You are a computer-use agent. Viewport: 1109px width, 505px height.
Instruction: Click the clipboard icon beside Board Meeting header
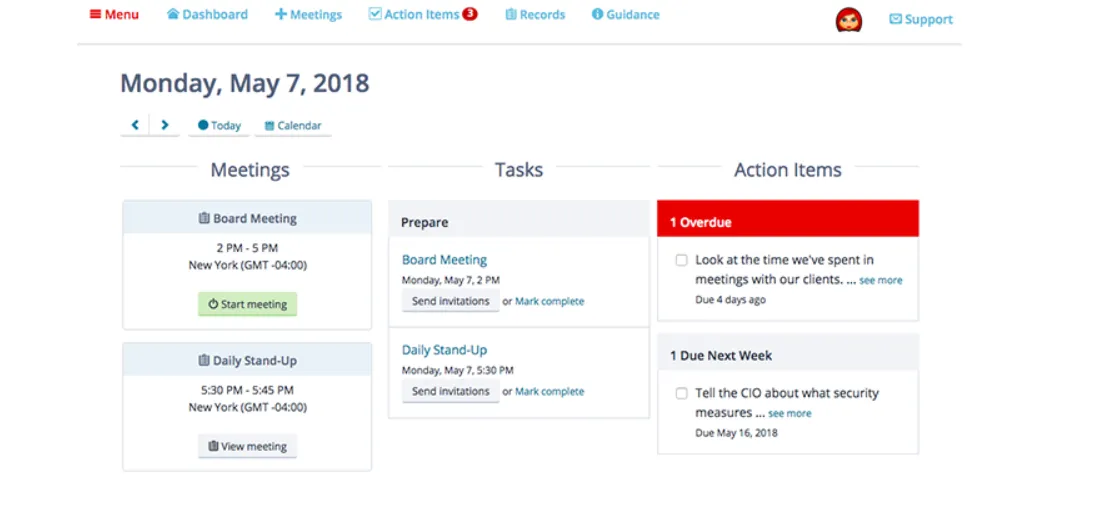pos(204,219)
